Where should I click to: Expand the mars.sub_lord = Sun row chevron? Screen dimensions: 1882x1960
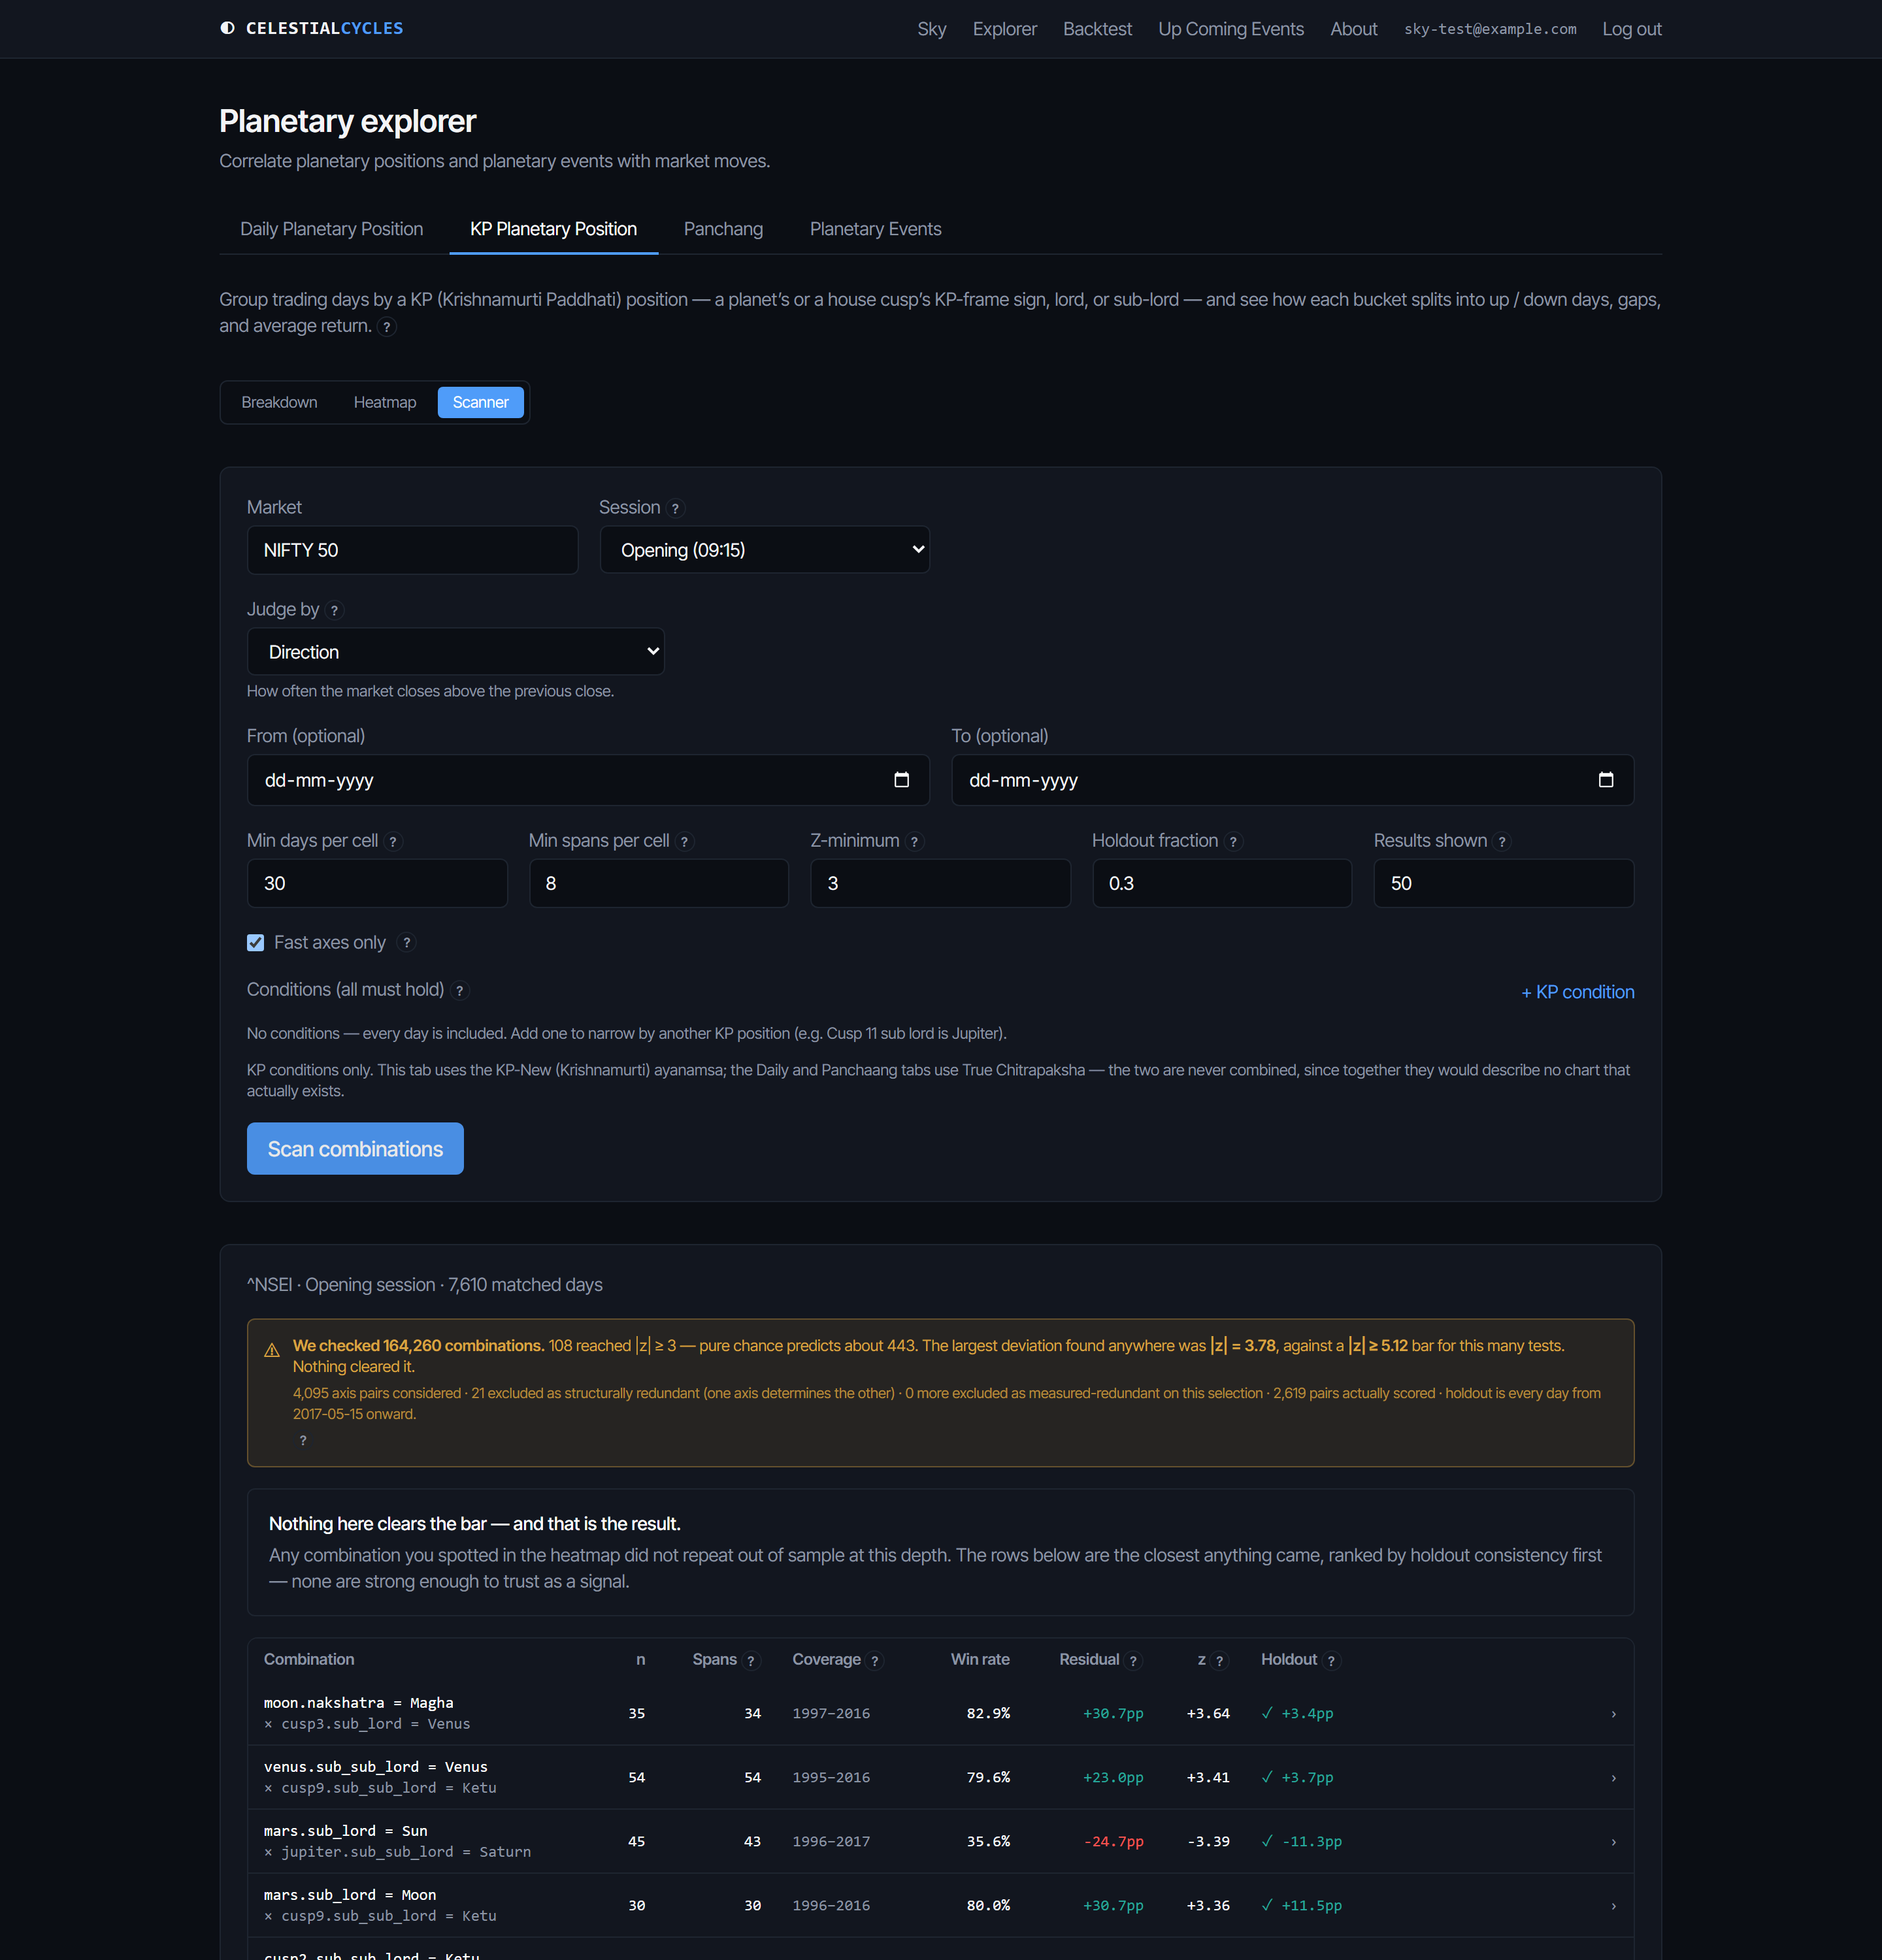tap(1613, 1842)
